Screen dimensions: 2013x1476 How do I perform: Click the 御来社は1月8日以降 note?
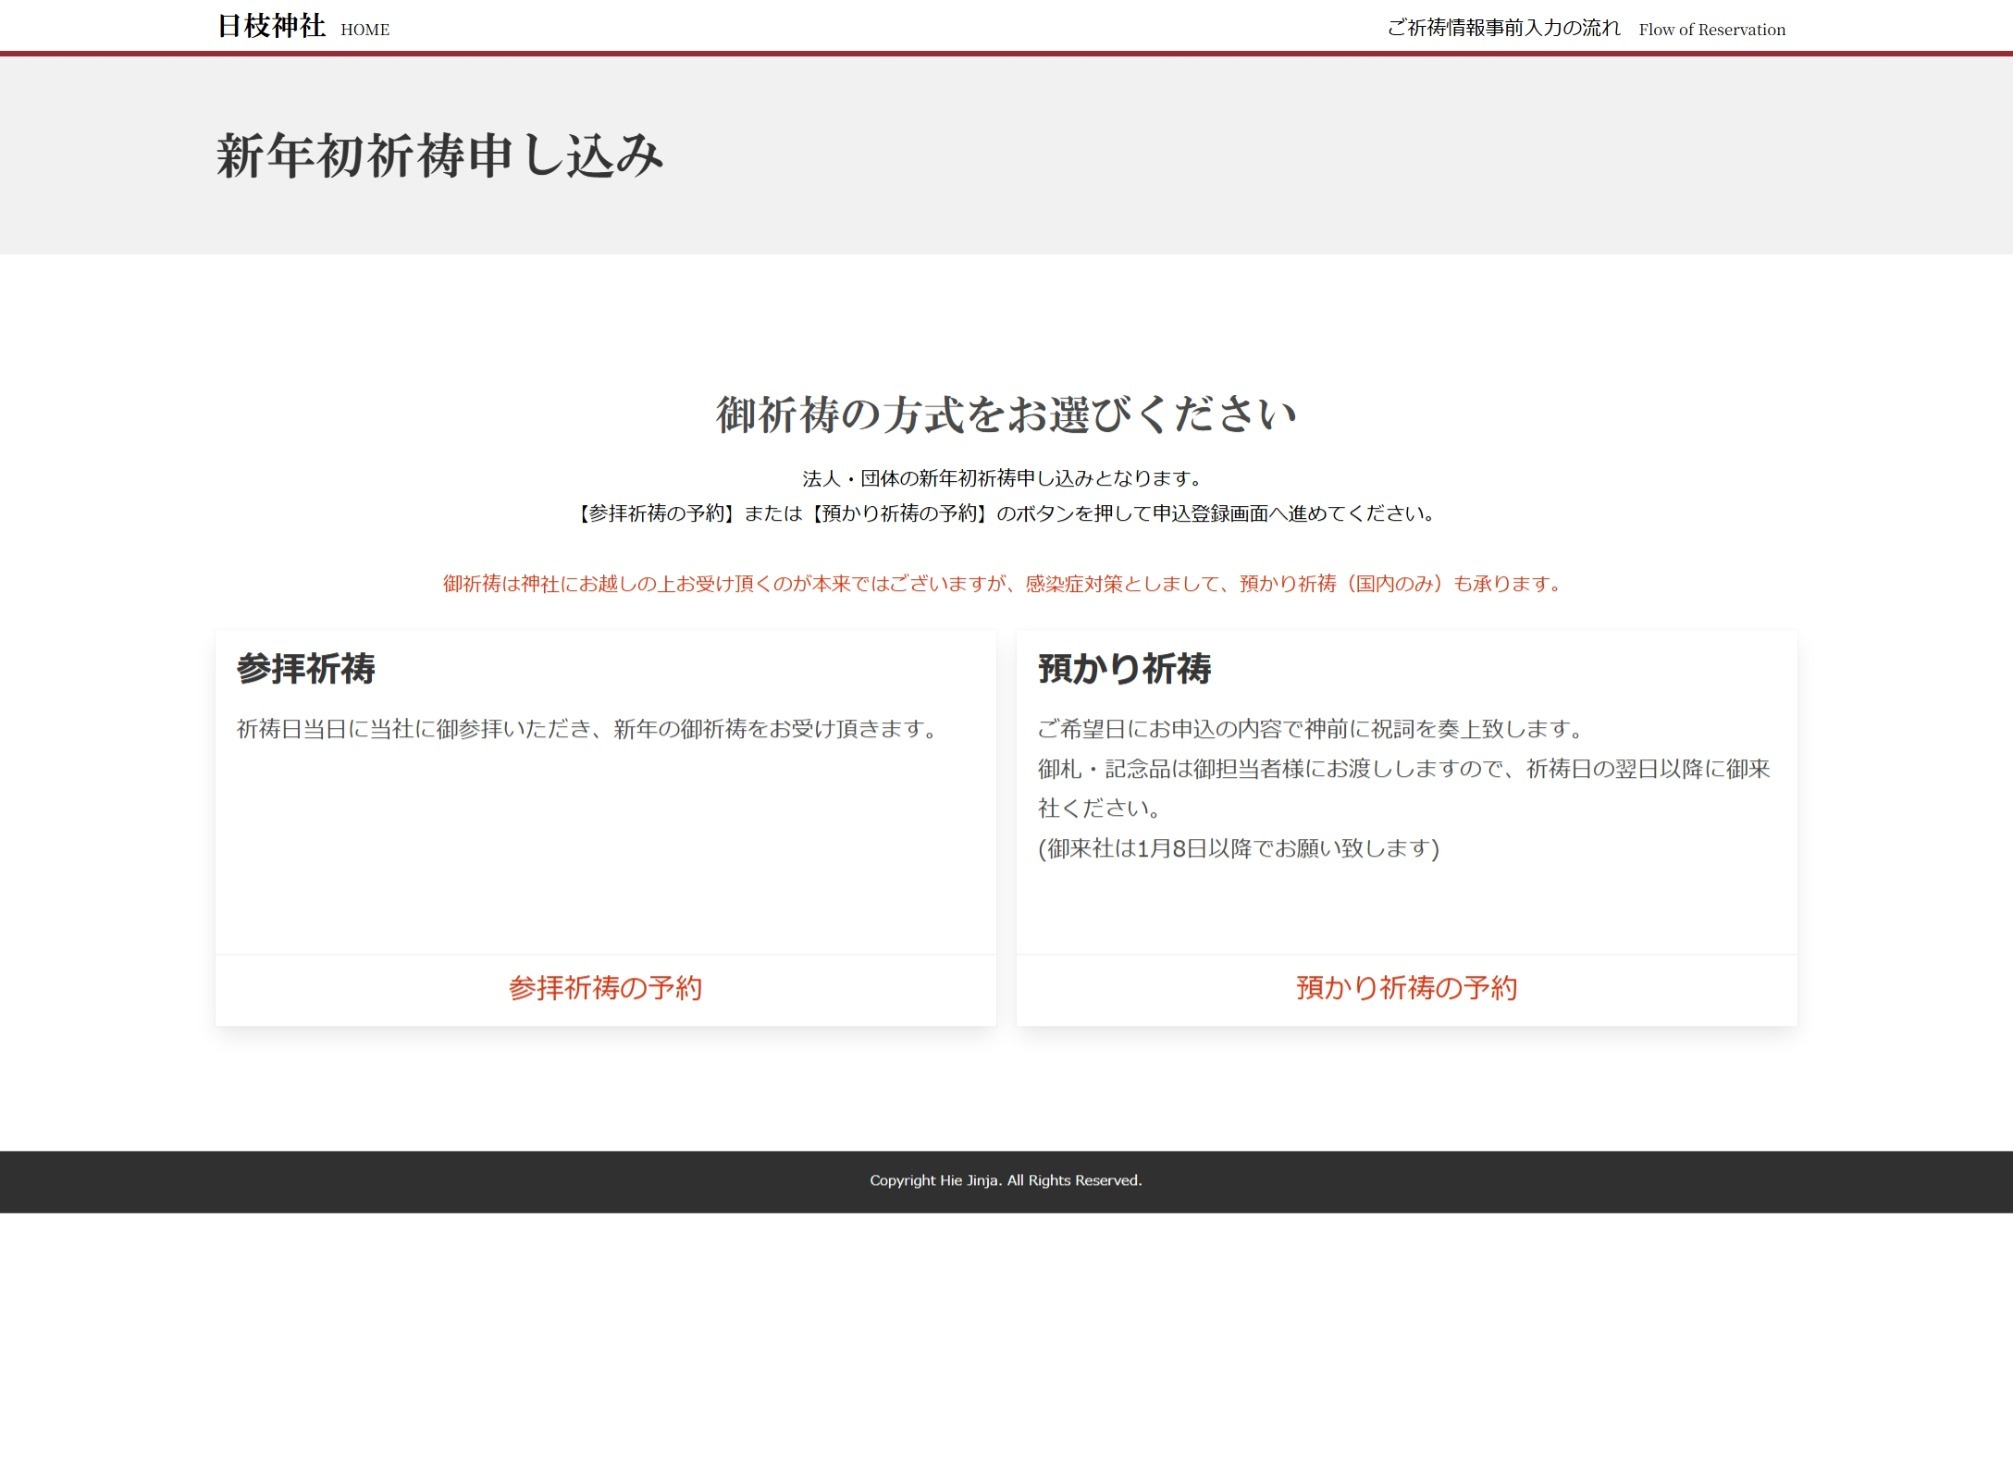tap(1238, 848)
